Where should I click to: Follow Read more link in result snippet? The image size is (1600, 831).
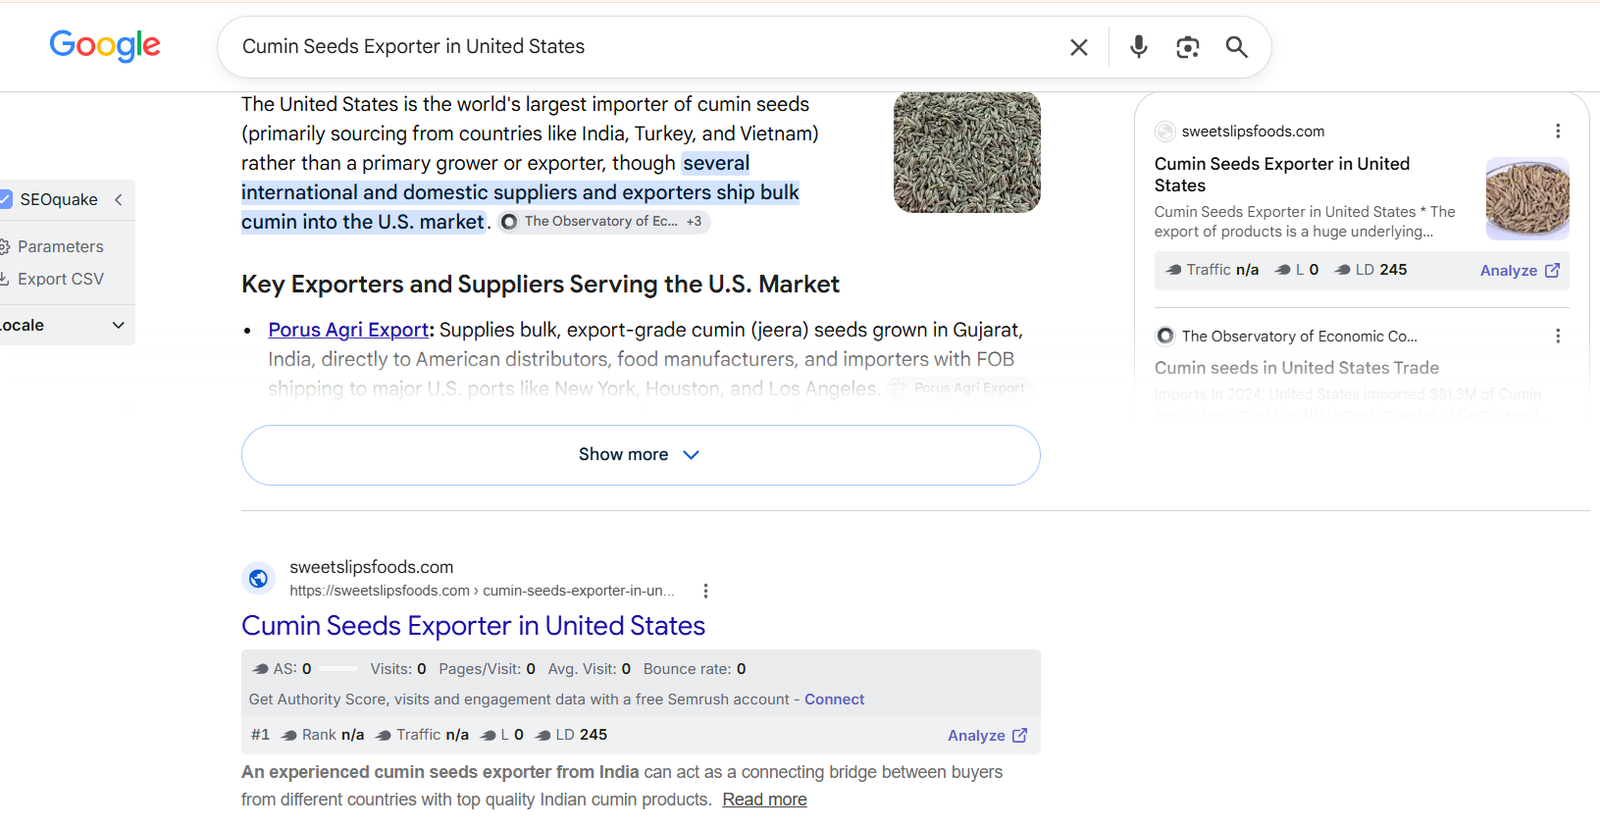point(765,799)
